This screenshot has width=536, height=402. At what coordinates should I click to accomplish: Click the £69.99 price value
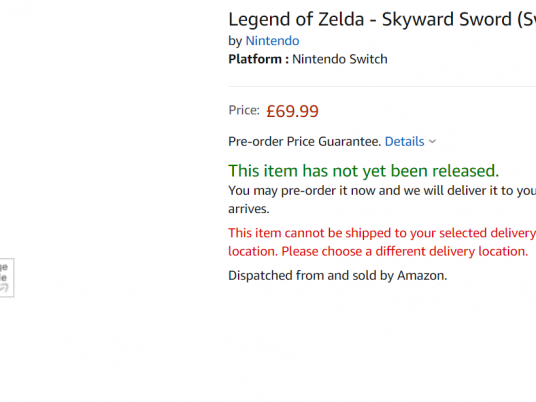click(x=292, y=111)
